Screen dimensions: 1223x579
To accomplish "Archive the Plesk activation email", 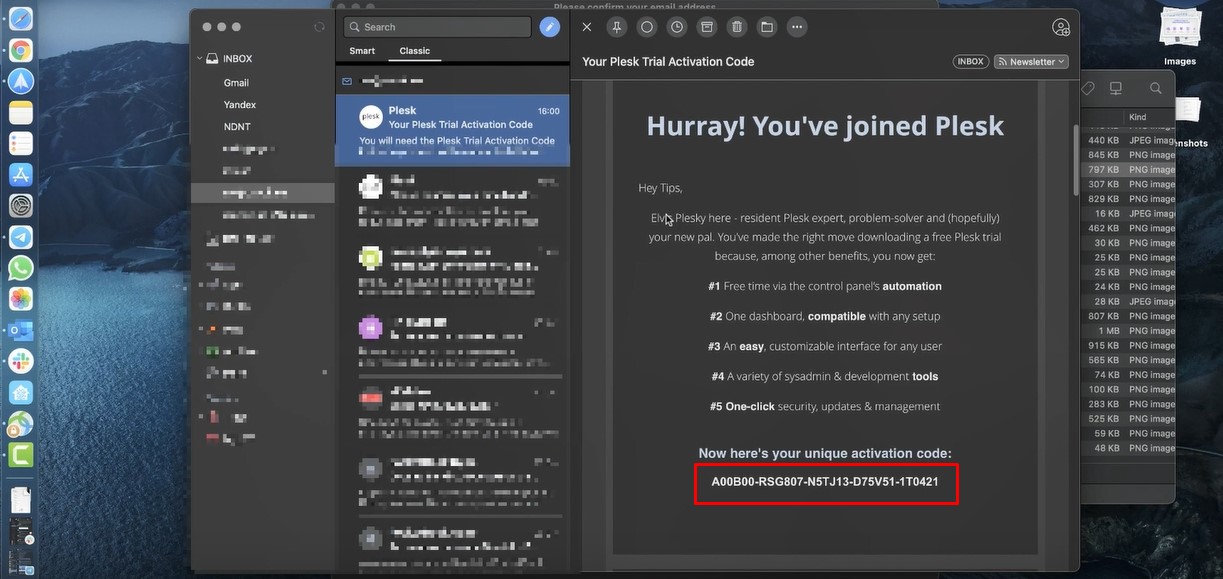I will [707, 27].
